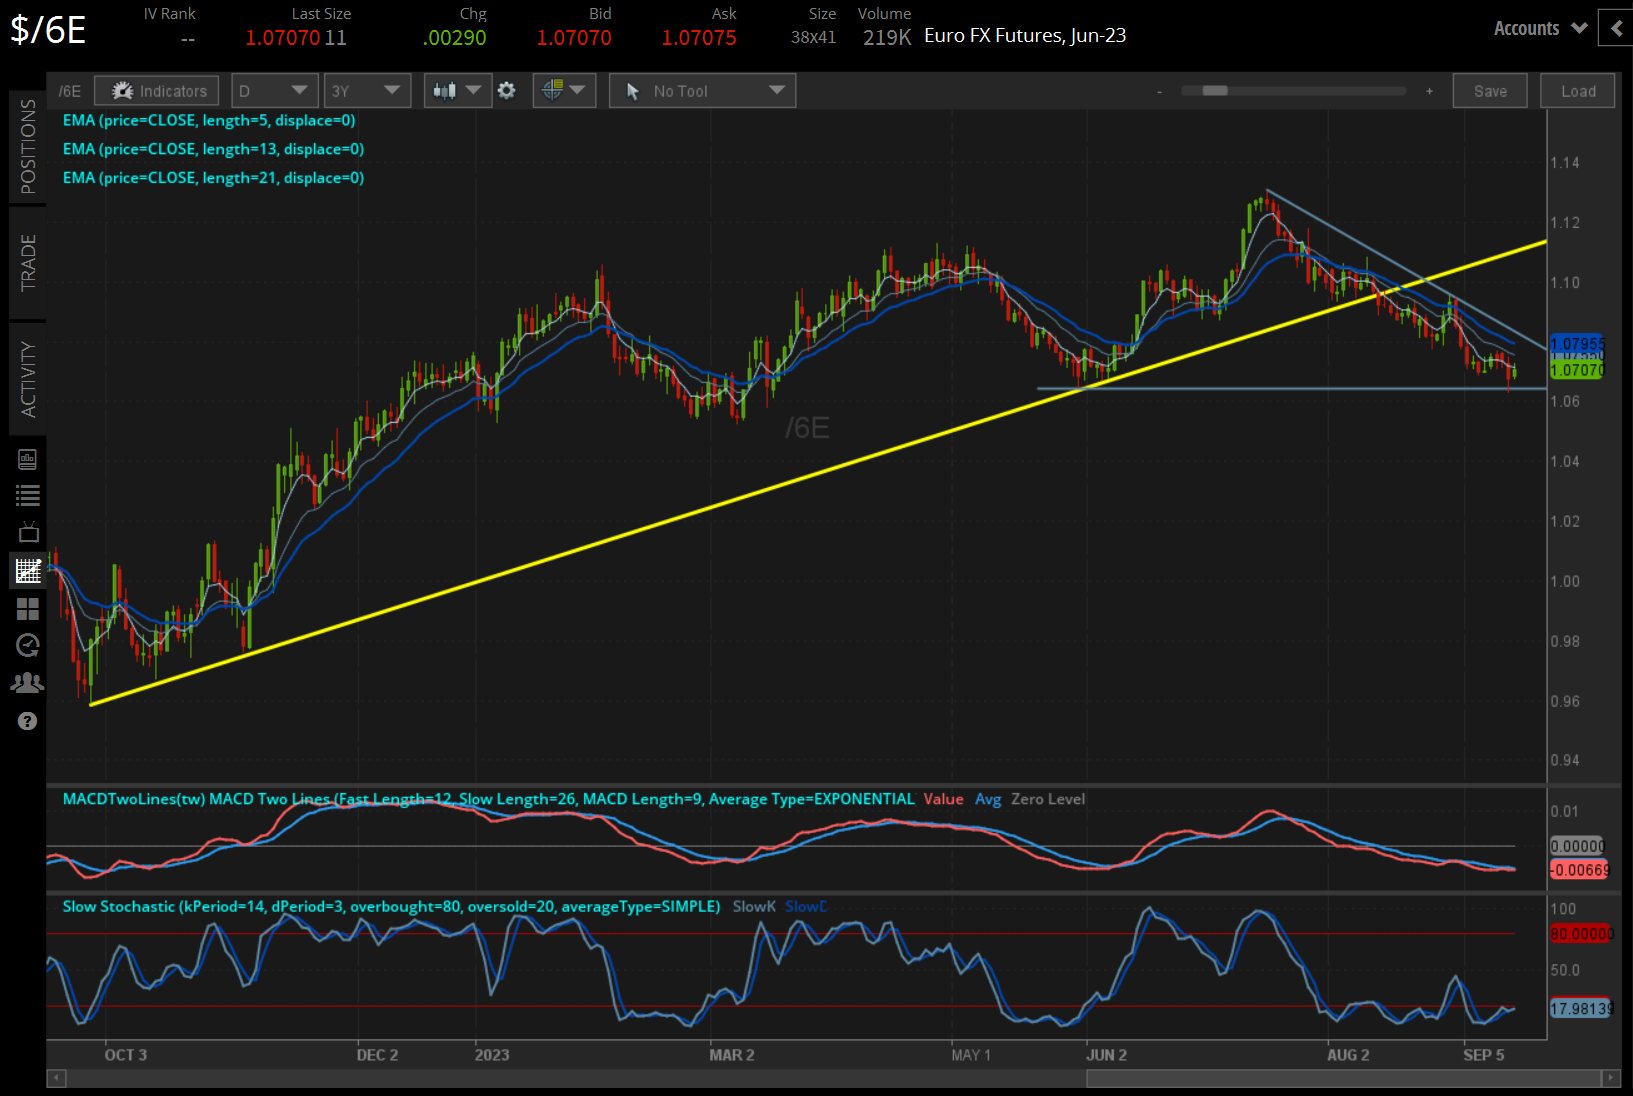Open the history clock icon in sidebar

pos(27,645)
